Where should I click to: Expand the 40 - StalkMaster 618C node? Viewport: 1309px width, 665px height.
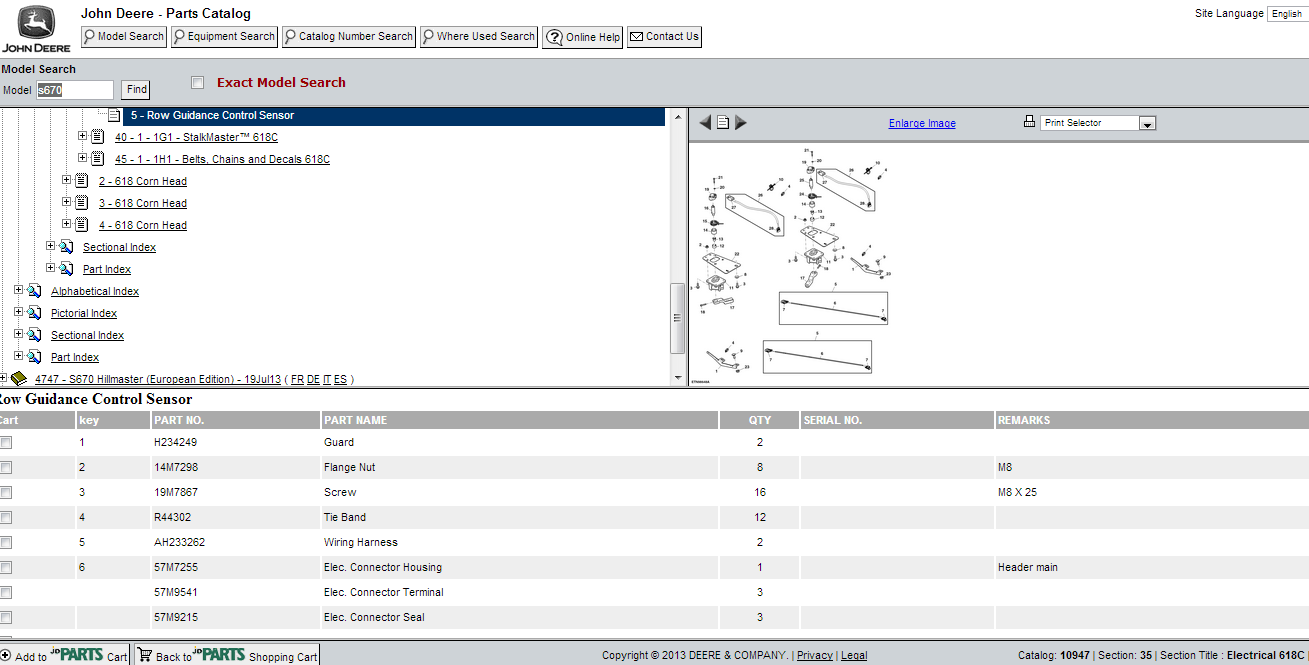click(x=83, y=136)
